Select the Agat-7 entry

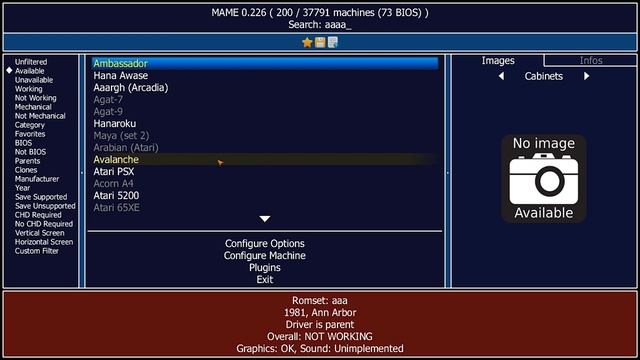pyautogui.click(x=265, y=100)
